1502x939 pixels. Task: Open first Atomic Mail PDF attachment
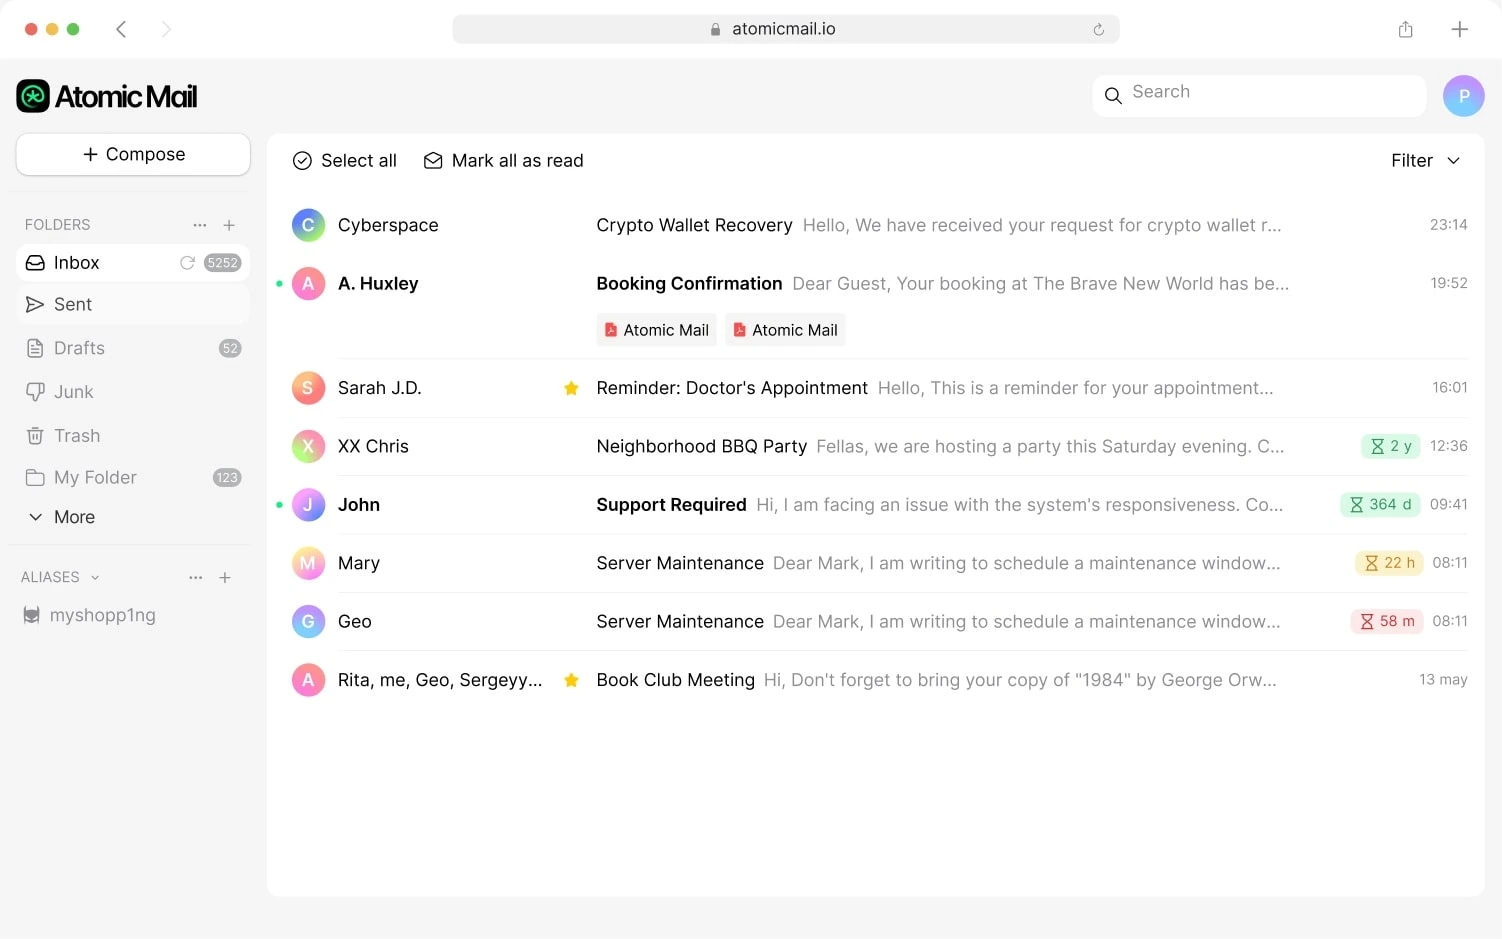[x=656, y=330]
